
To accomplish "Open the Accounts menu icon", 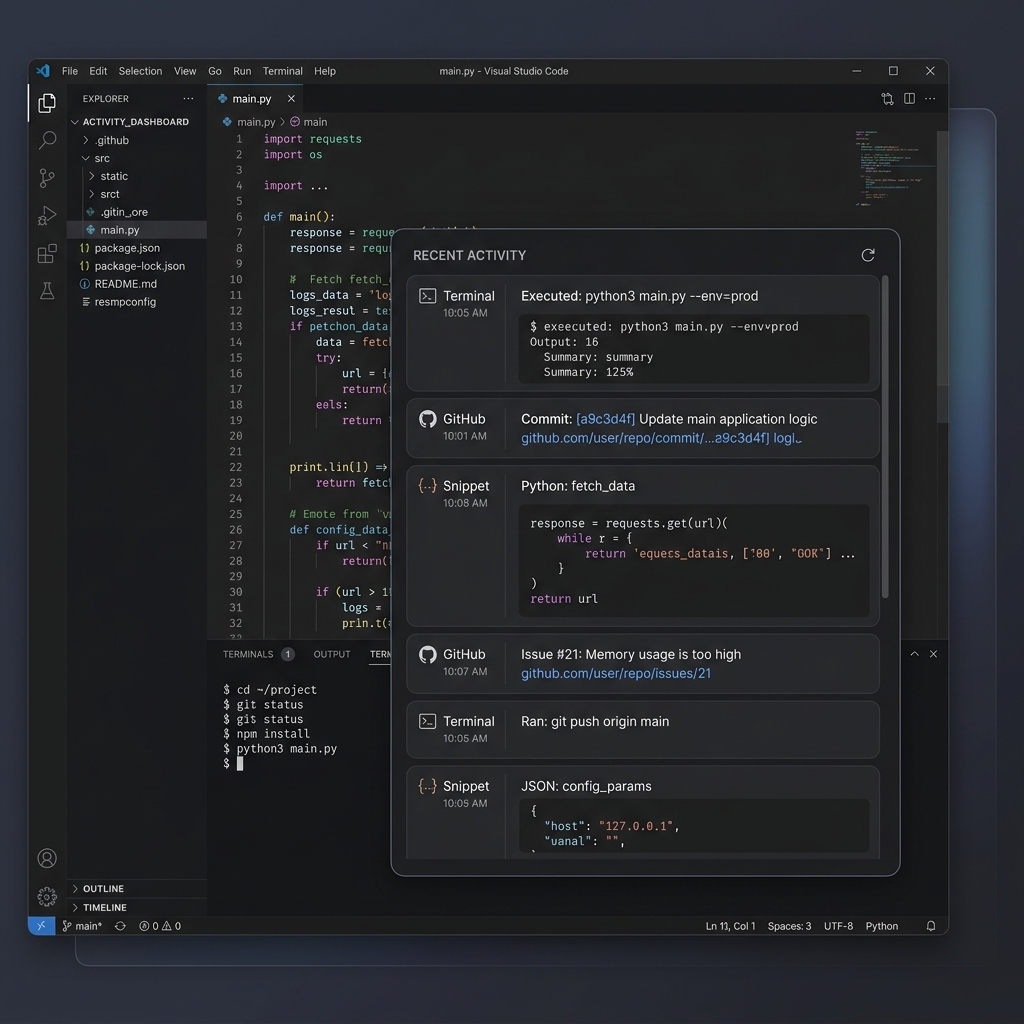I will pos(47,858).
